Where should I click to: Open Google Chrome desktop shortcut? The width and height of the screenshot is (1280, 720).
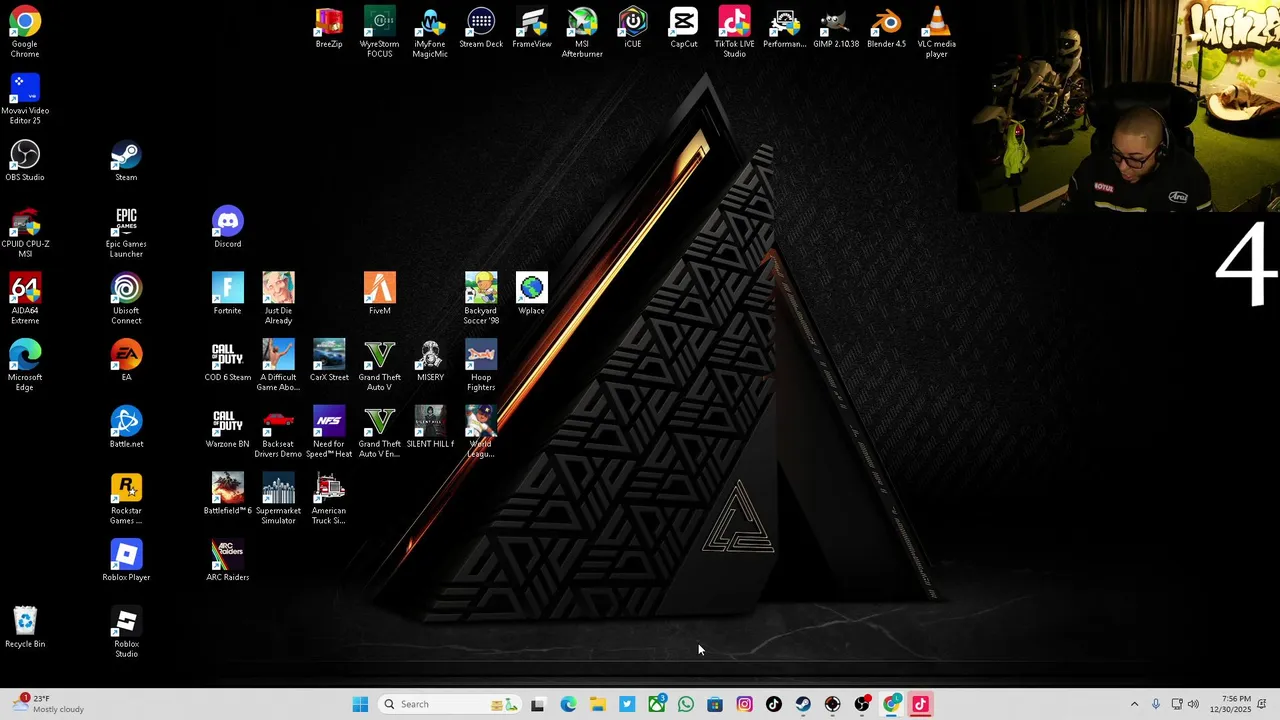click(25, 32)
